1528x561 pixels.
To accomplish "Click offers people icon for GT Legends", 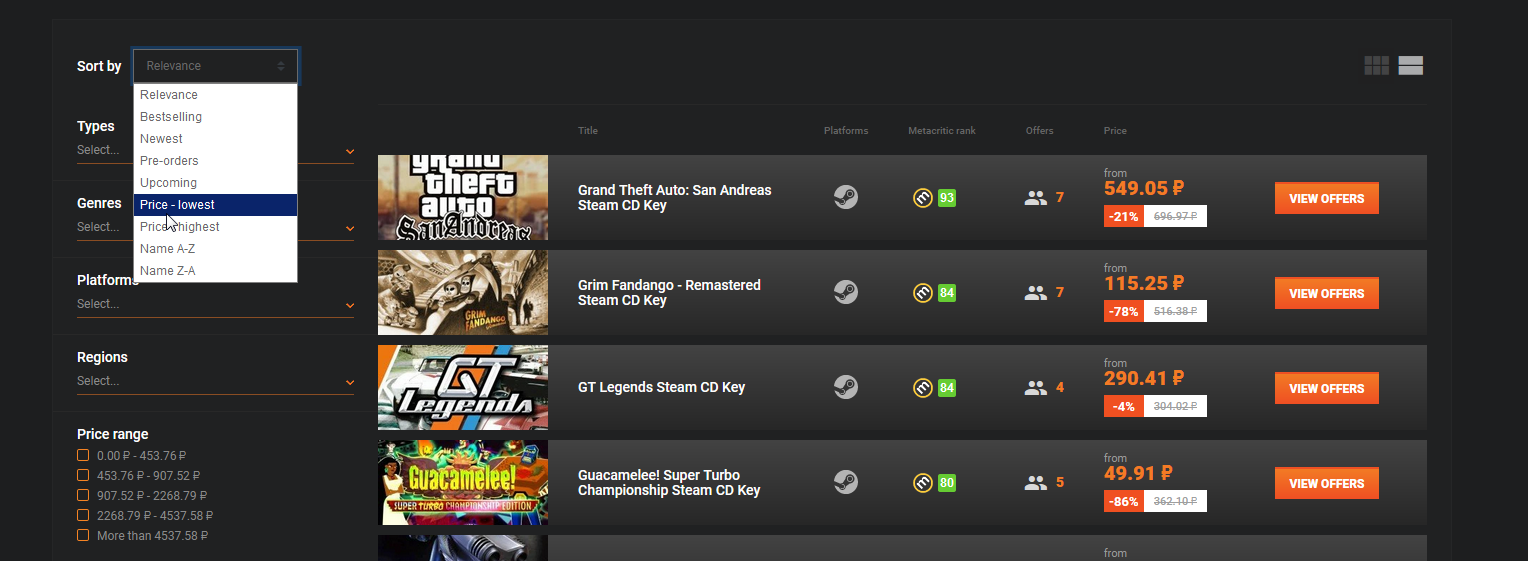I will coord(1036,388).
